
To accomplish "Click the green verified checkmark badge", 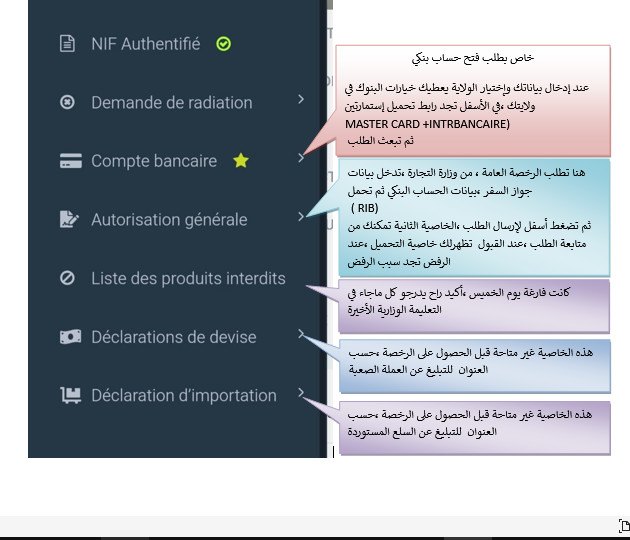I will click(223, 44).
